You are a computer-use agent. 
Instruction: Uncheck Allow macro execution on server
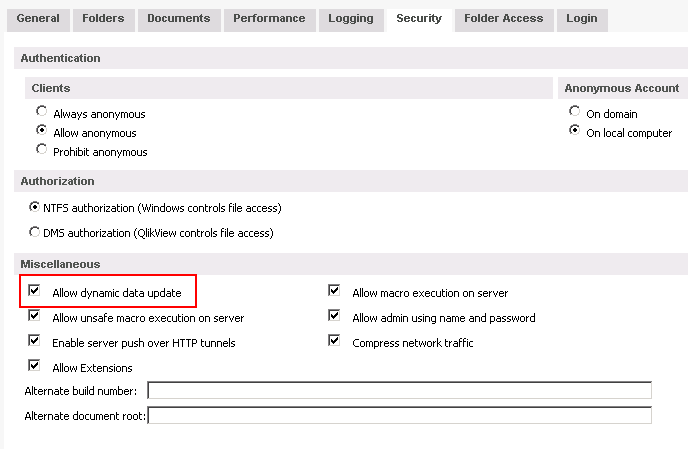click(335, 291)
